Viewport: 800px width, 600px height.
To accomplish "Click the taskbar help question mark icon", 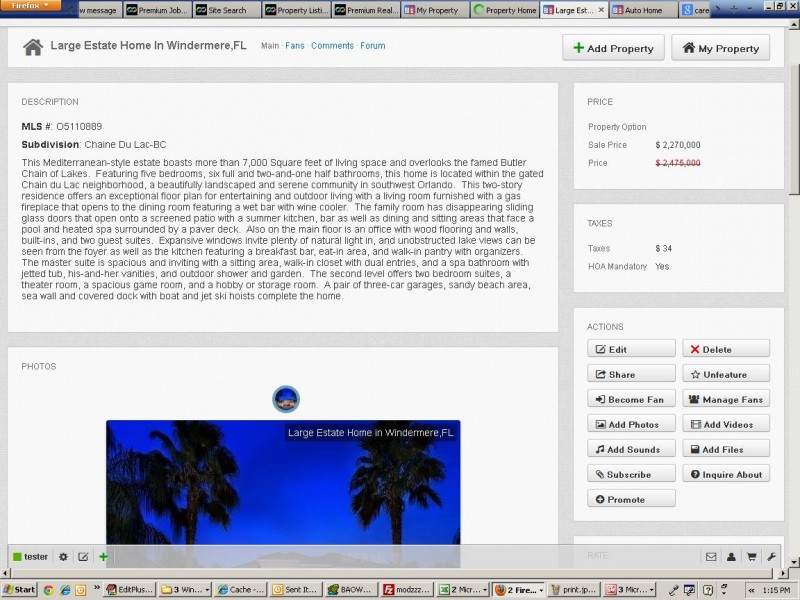I will 708,590.
